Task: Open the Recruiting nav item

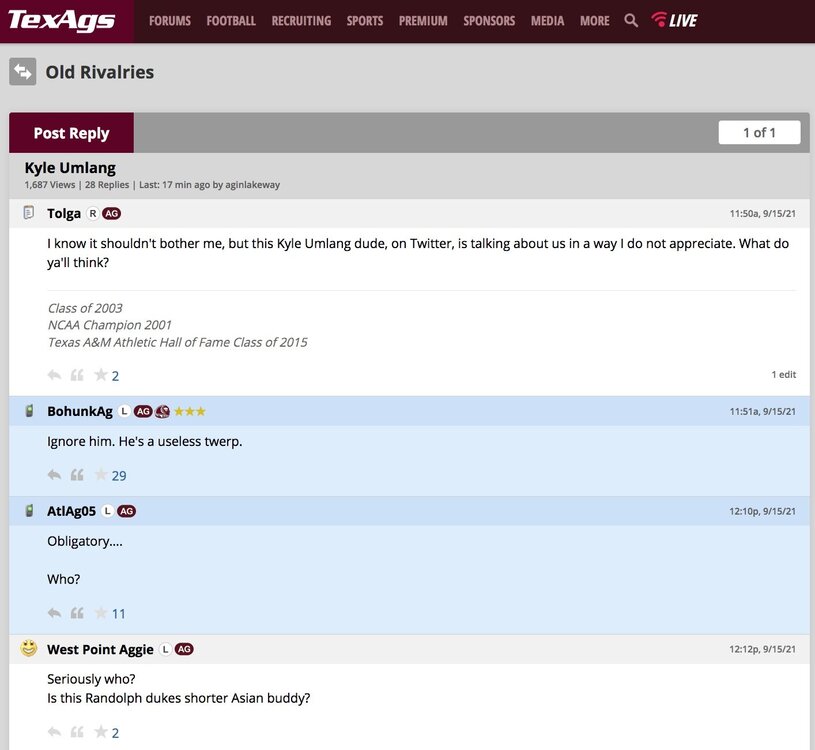Action: click(301, 20)
